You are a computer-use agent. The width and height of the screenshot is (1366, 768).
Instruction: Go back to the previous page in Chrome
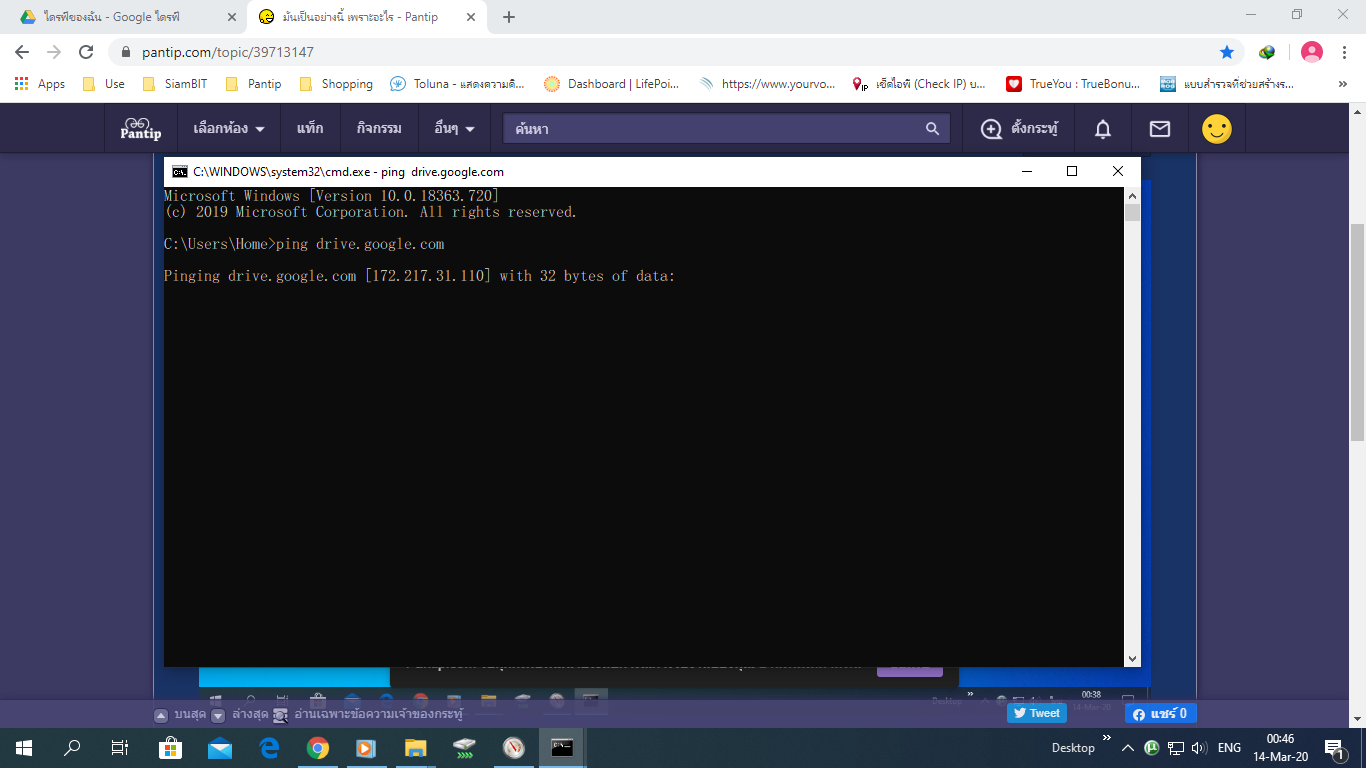(x=22, y=52)
